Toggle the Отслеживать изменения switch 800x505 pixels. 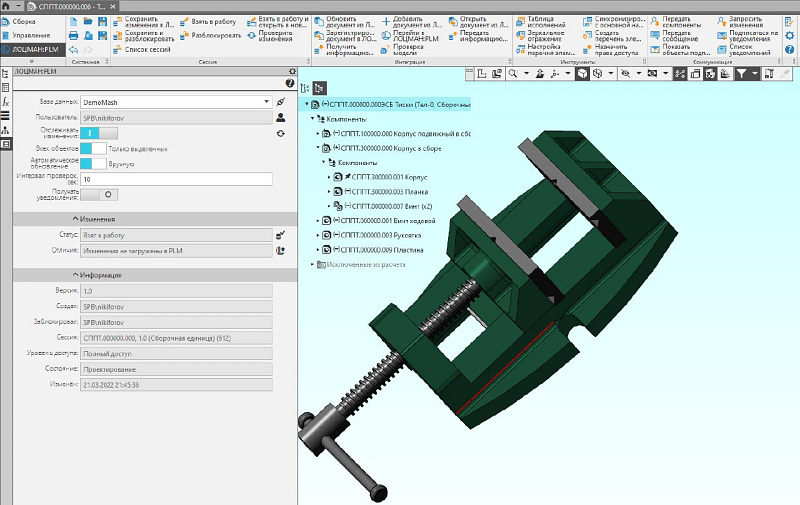[x=97, y=132]
